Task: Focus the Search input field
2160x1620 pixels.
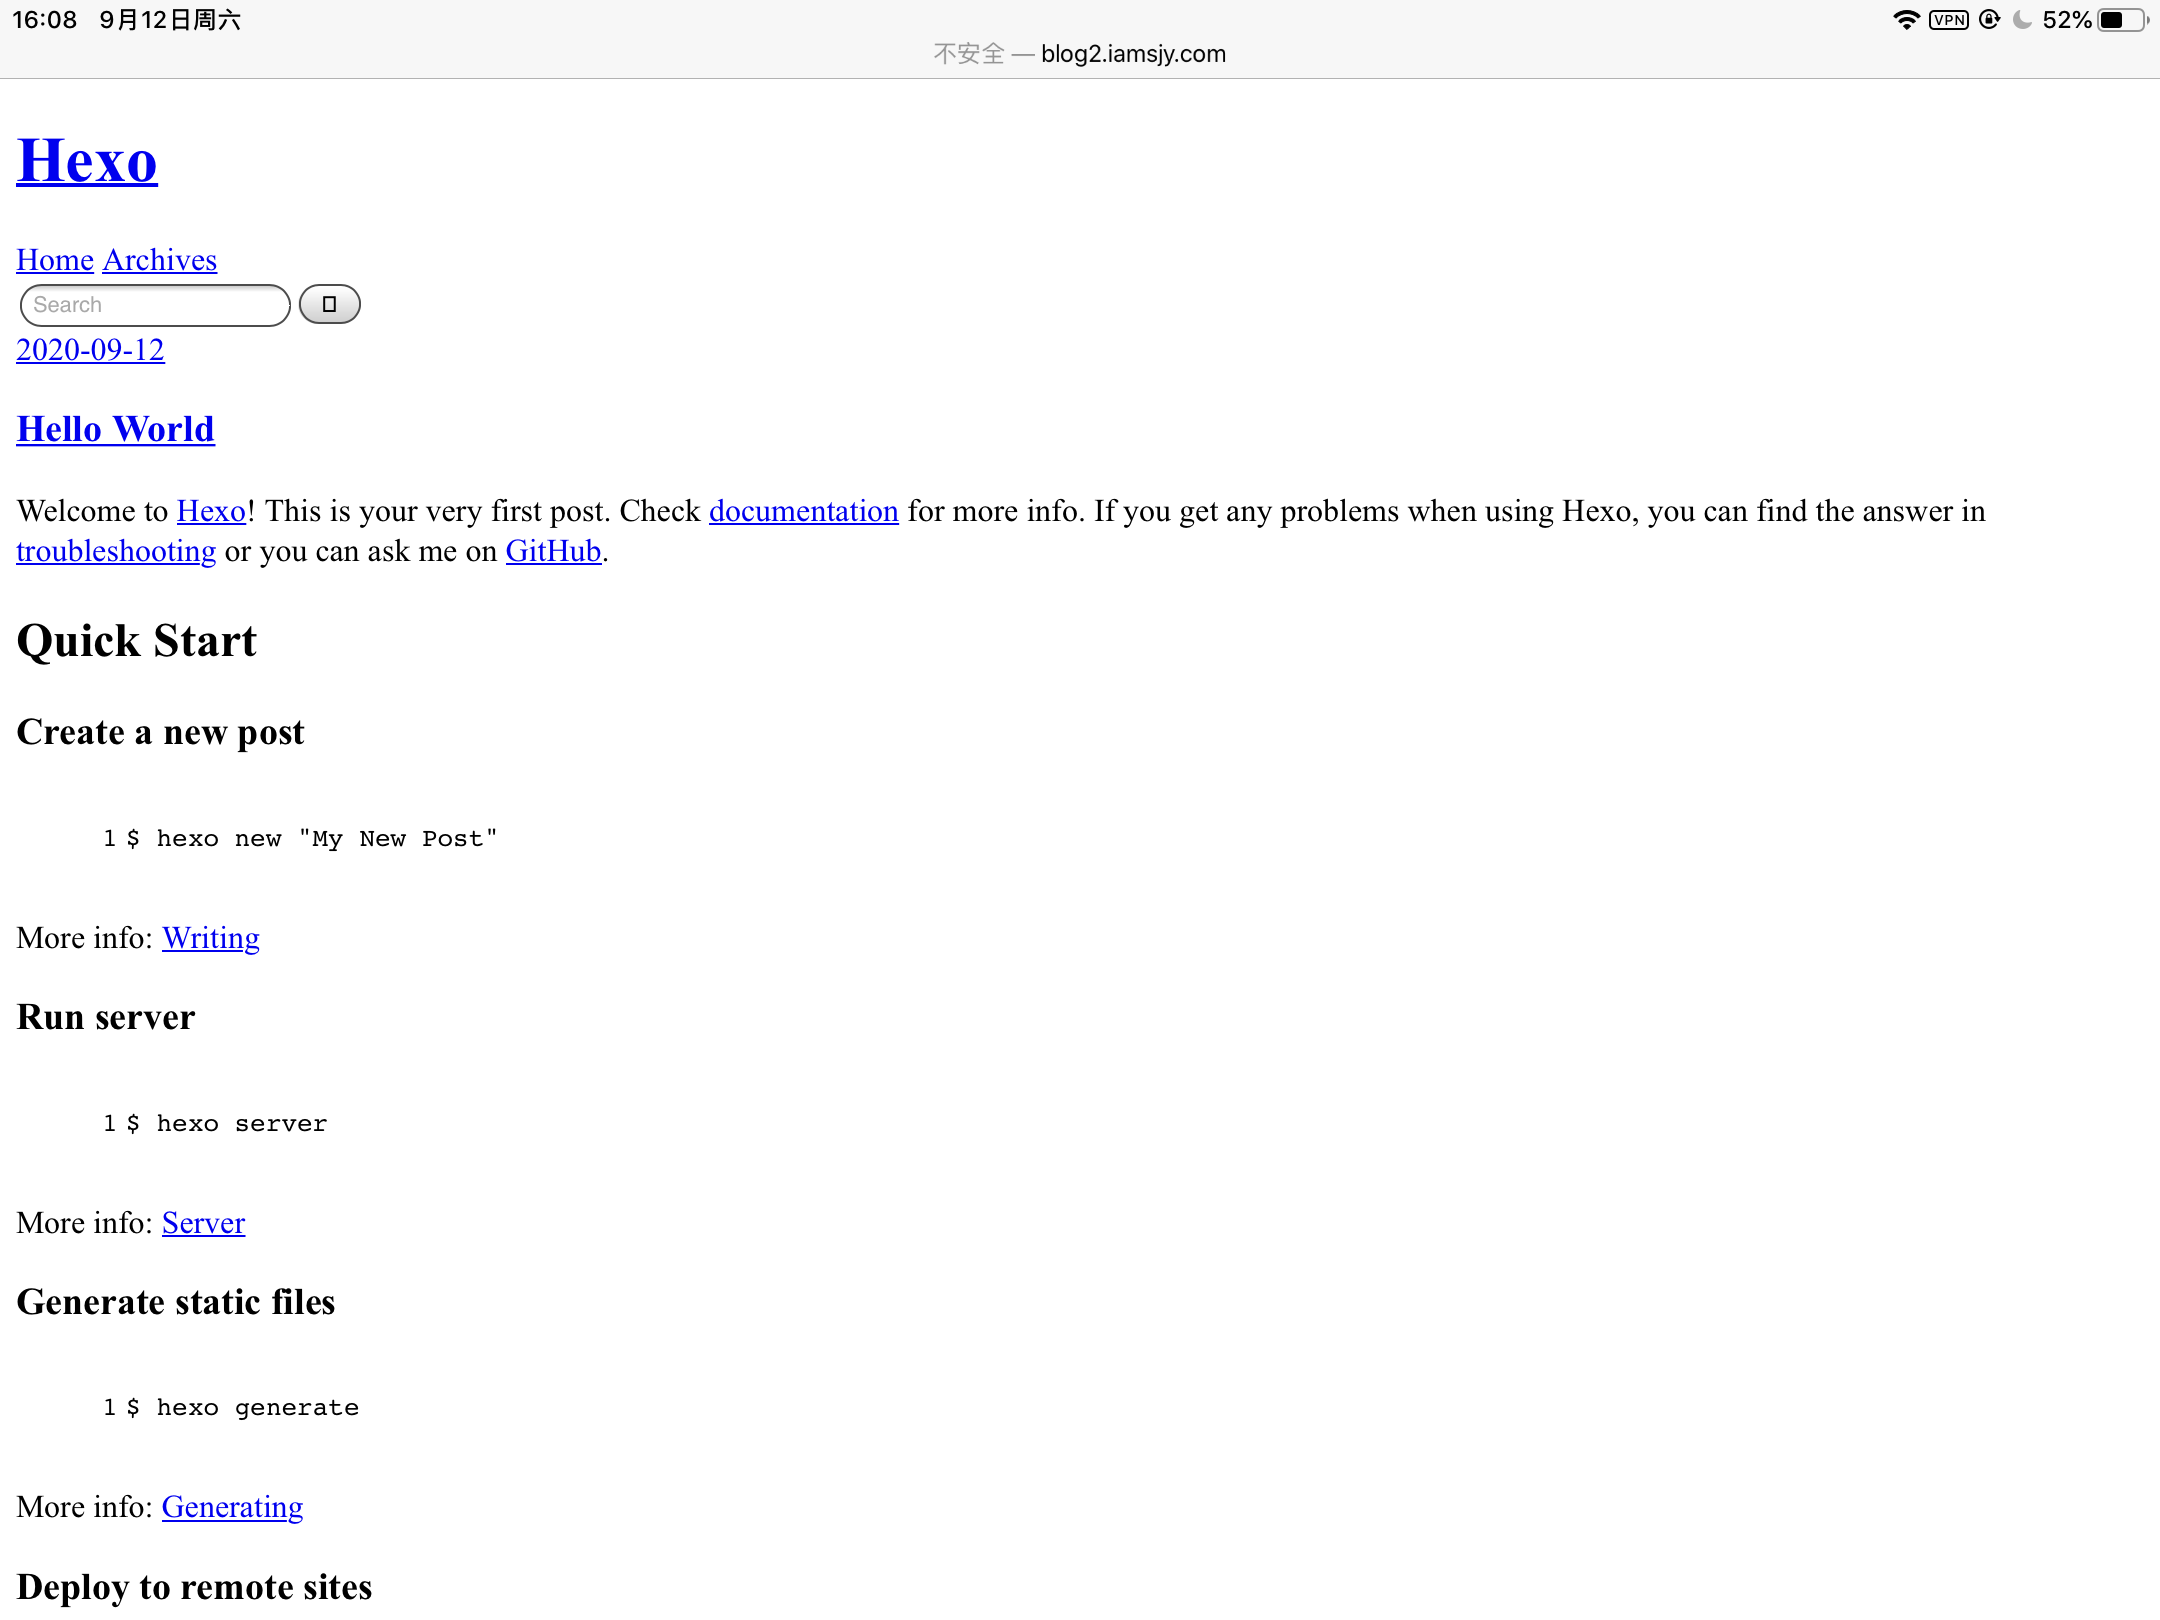Action: click(x=155, y=305)
